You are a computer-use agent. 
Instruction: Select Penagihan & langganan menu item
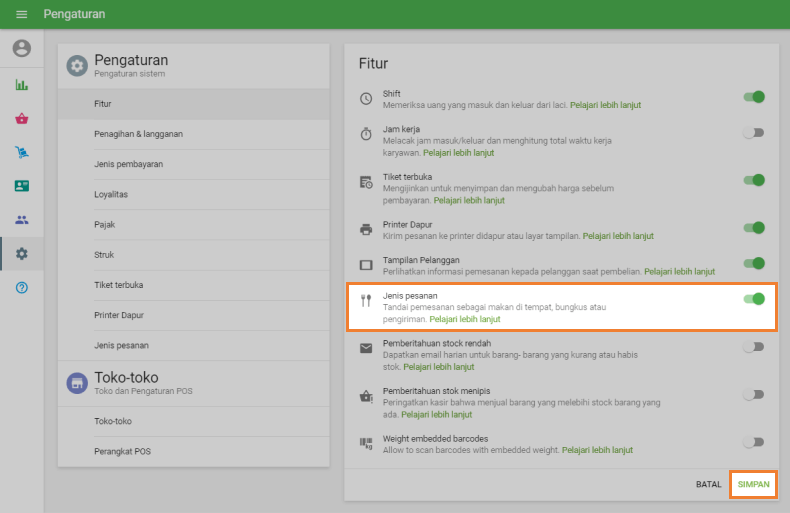[138, 134]
